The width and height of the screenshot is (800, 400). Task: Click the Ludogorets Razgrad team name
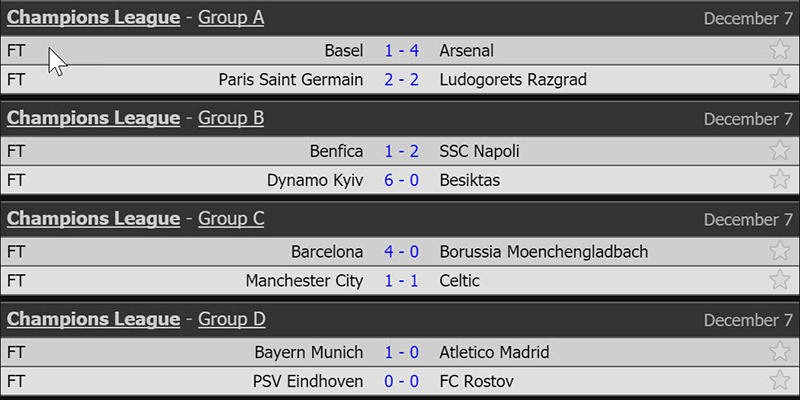click(513, 79)
